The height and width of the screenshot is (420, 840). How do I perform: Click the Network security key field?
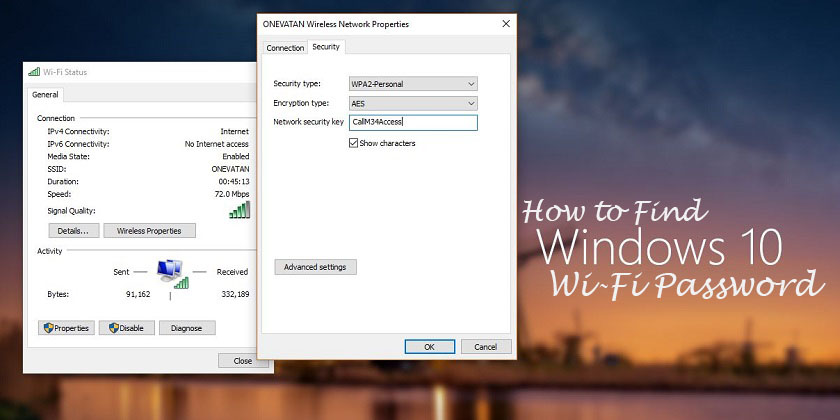tap(413, 123)
